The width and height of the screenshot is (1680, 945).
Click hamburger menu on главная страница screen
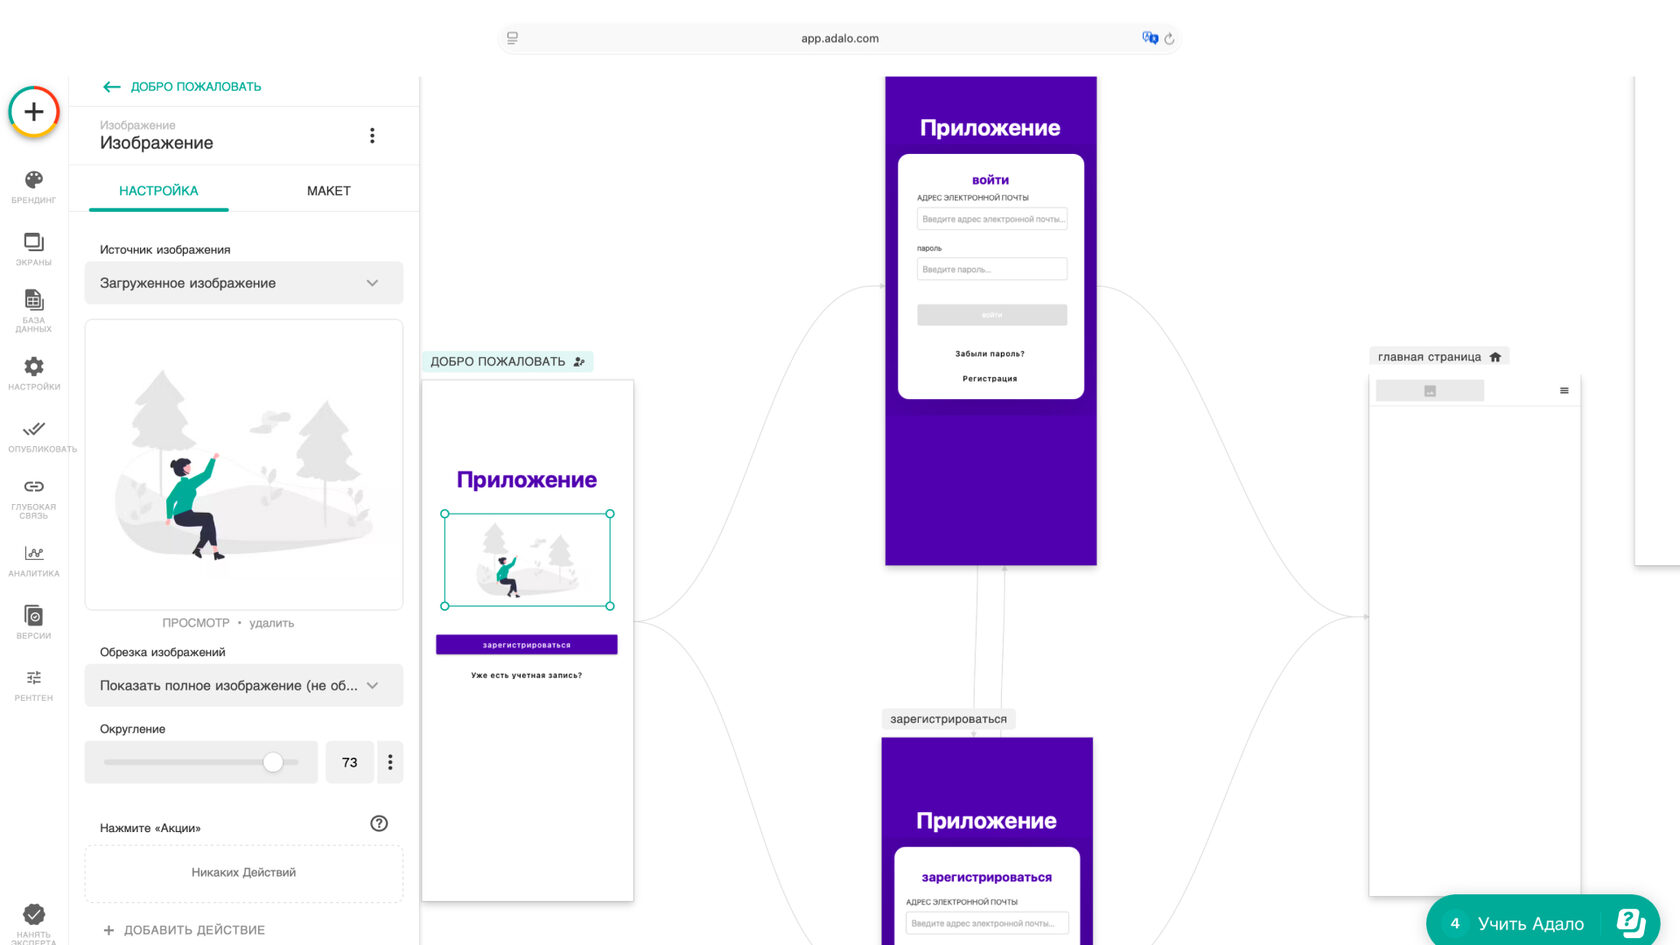[1564, 391]
